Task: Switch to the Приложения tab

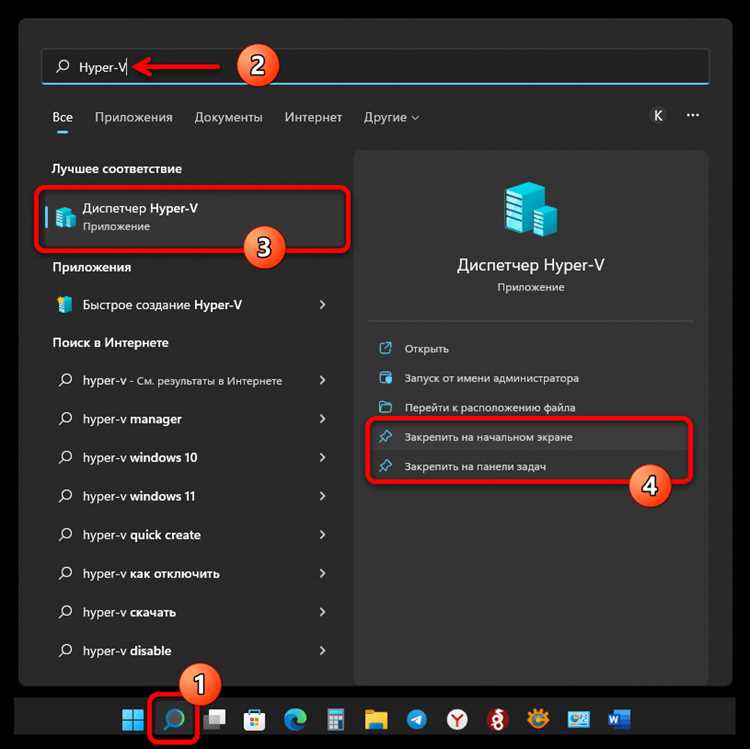Action: pos(133,117)
